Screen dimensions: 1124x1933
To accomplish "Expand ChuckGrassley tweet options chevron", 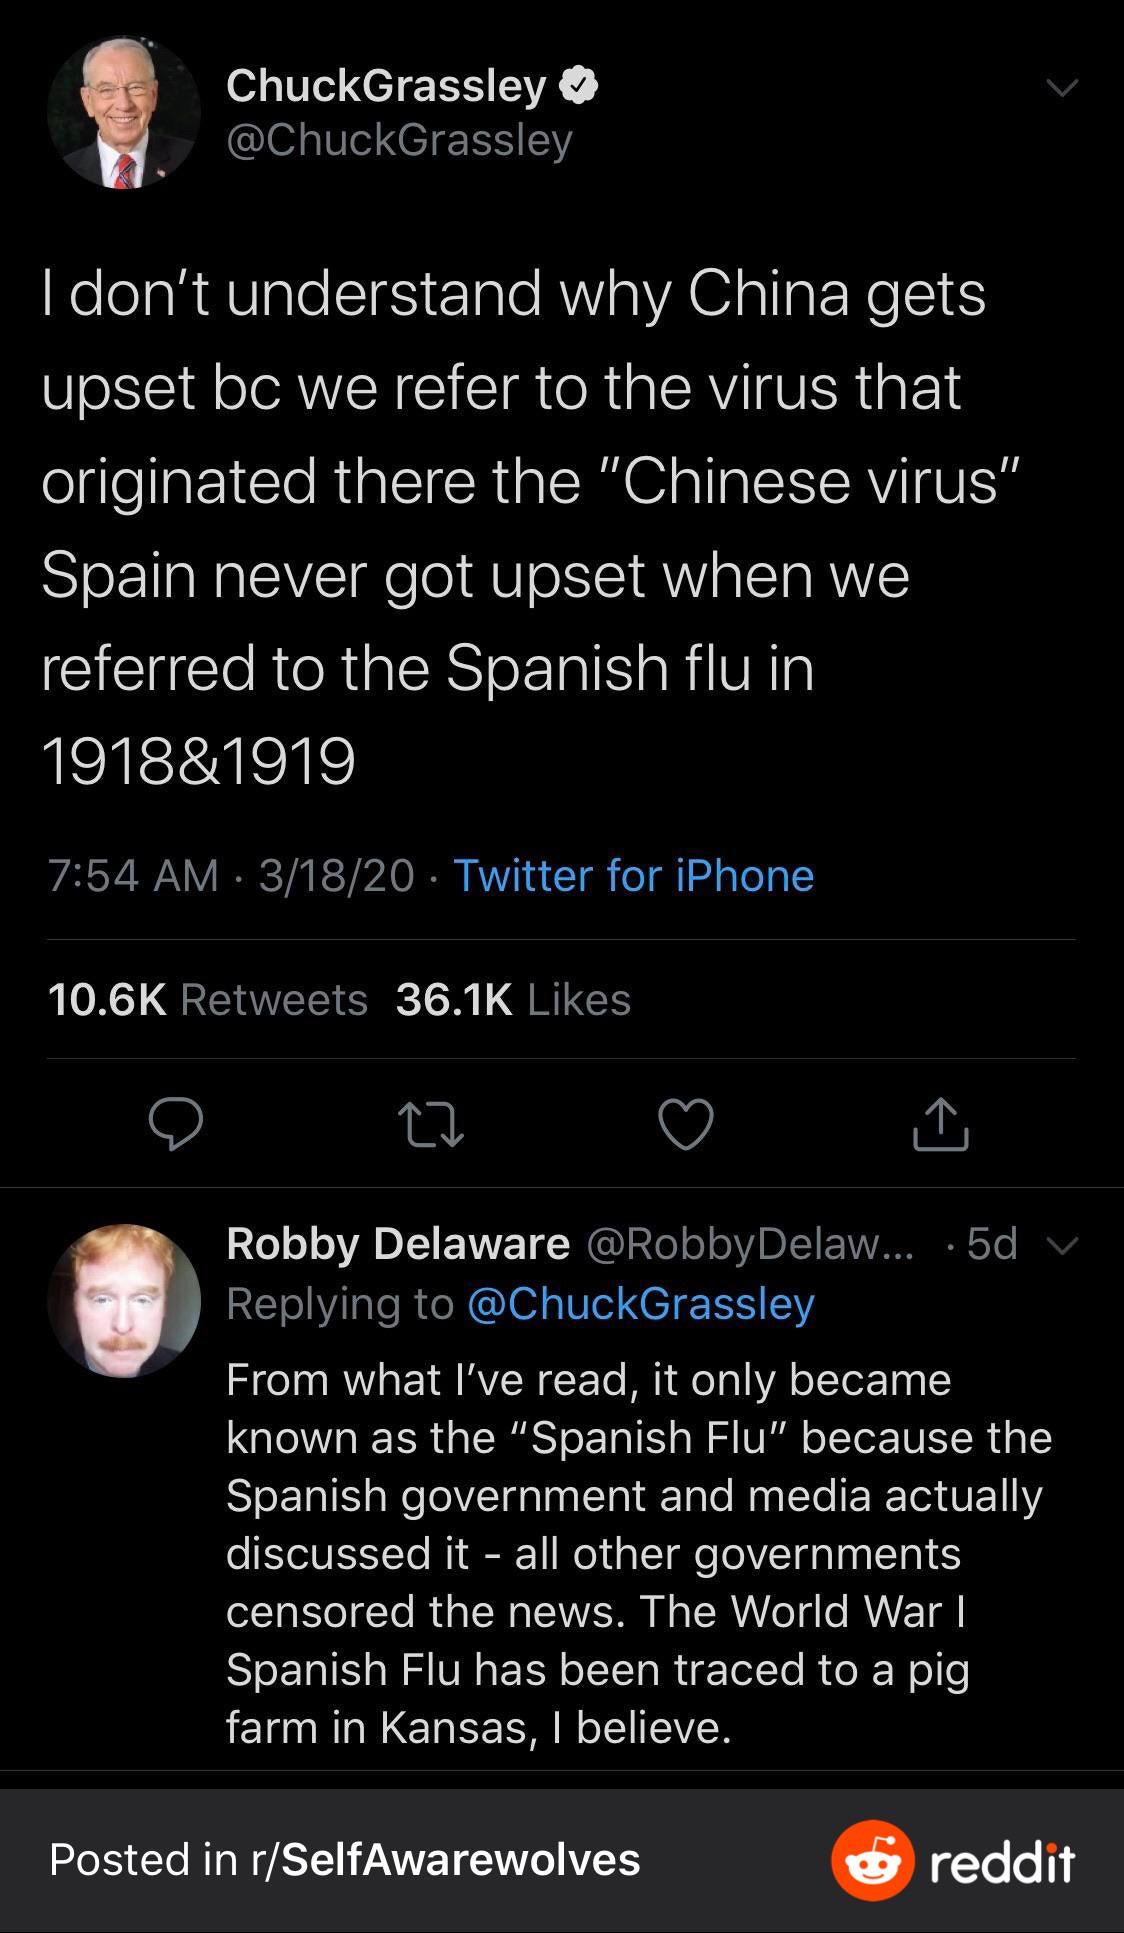I will pos(1061,88).
